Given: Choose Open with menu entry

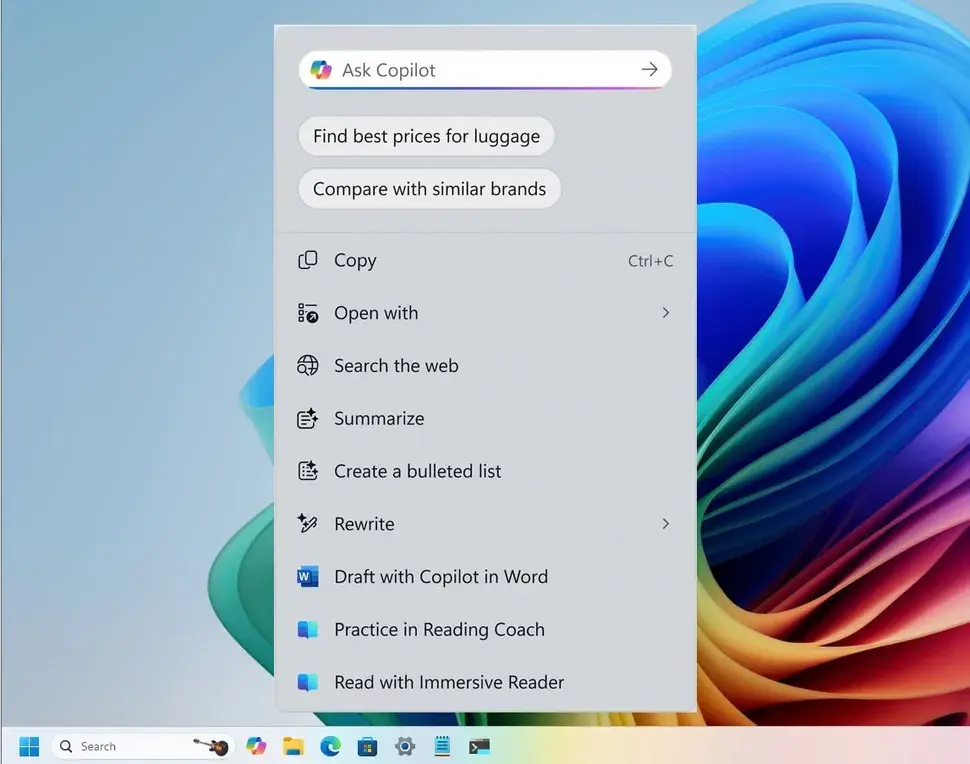Looking at the screenshot, I should click(x=486, y=313).
